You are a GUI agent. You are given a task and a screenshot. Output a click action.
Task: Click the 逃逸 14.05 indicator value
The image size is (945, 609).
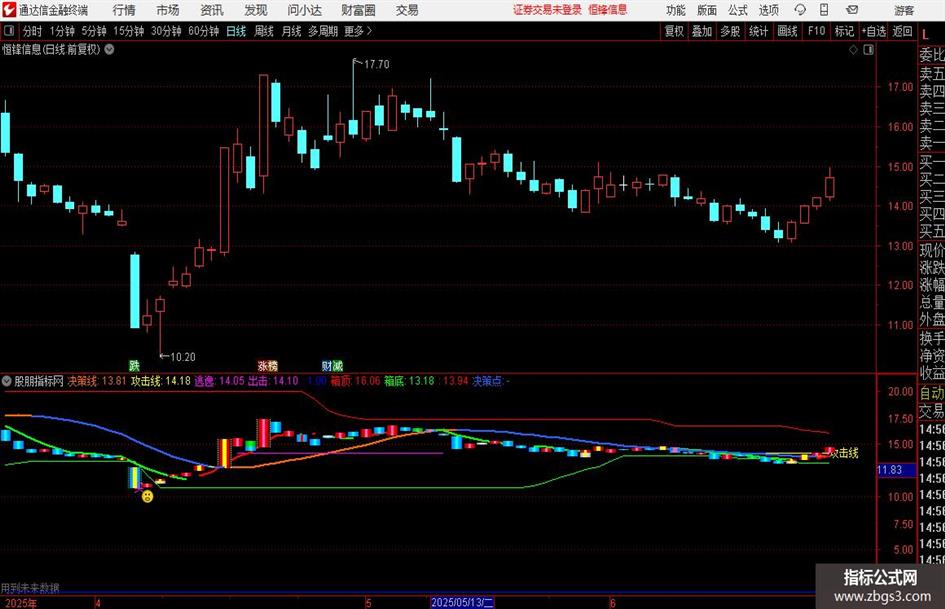coord(219,381)
